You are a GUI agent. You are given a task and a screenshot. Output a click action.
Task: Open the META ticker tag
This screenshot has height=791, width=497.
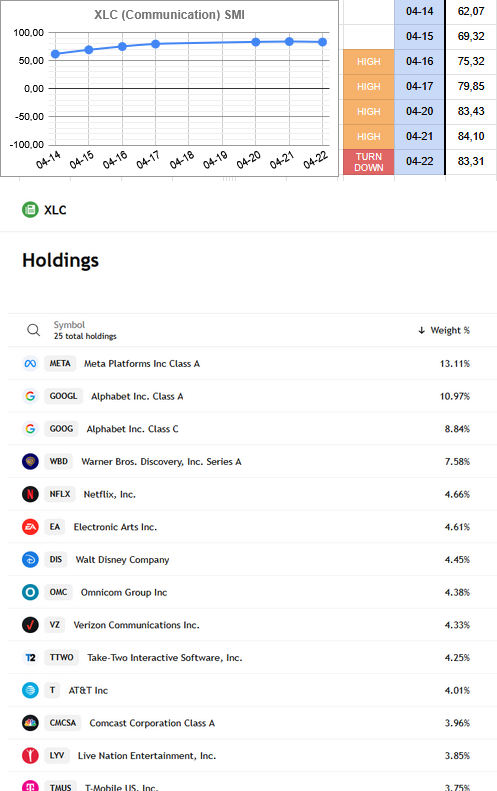pyautogui.click(x=60, y=363)
